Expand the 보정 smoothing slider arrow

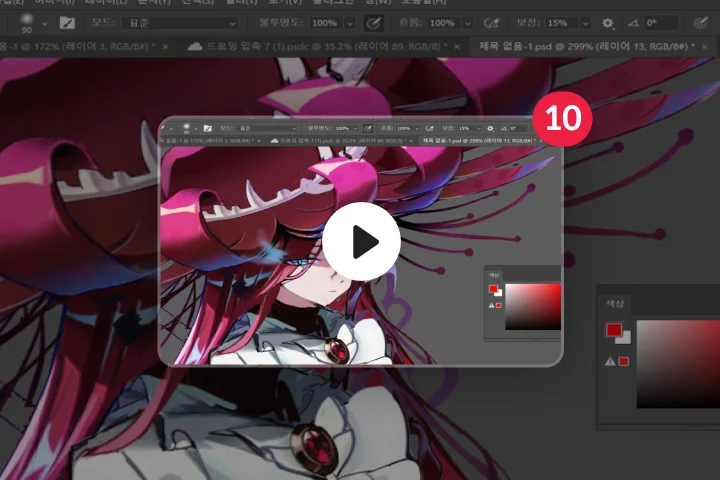click(x=585, y=23)
